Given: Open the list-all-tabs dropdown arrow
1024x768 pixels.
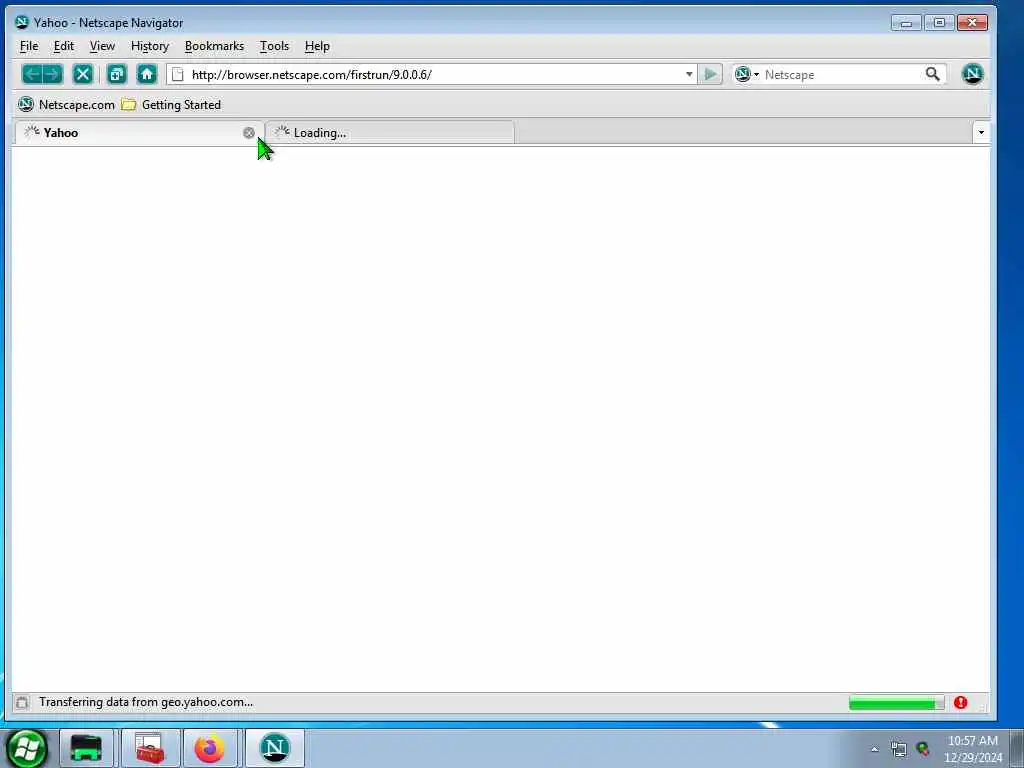Looking at the screenshot, I should click(x=981, y=133).
